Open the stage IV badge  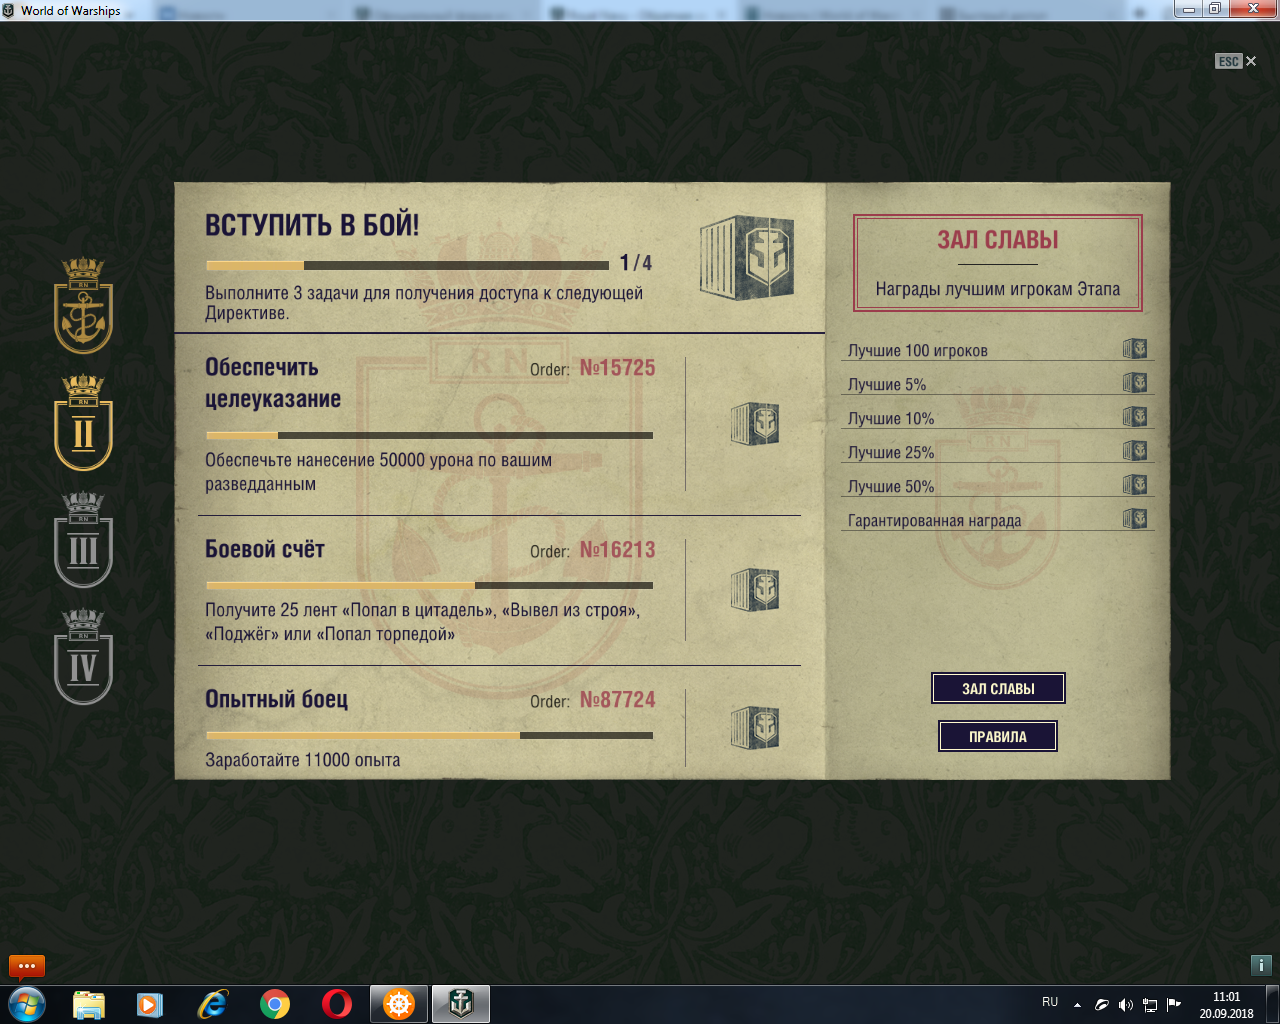click(x=83, y=657)
